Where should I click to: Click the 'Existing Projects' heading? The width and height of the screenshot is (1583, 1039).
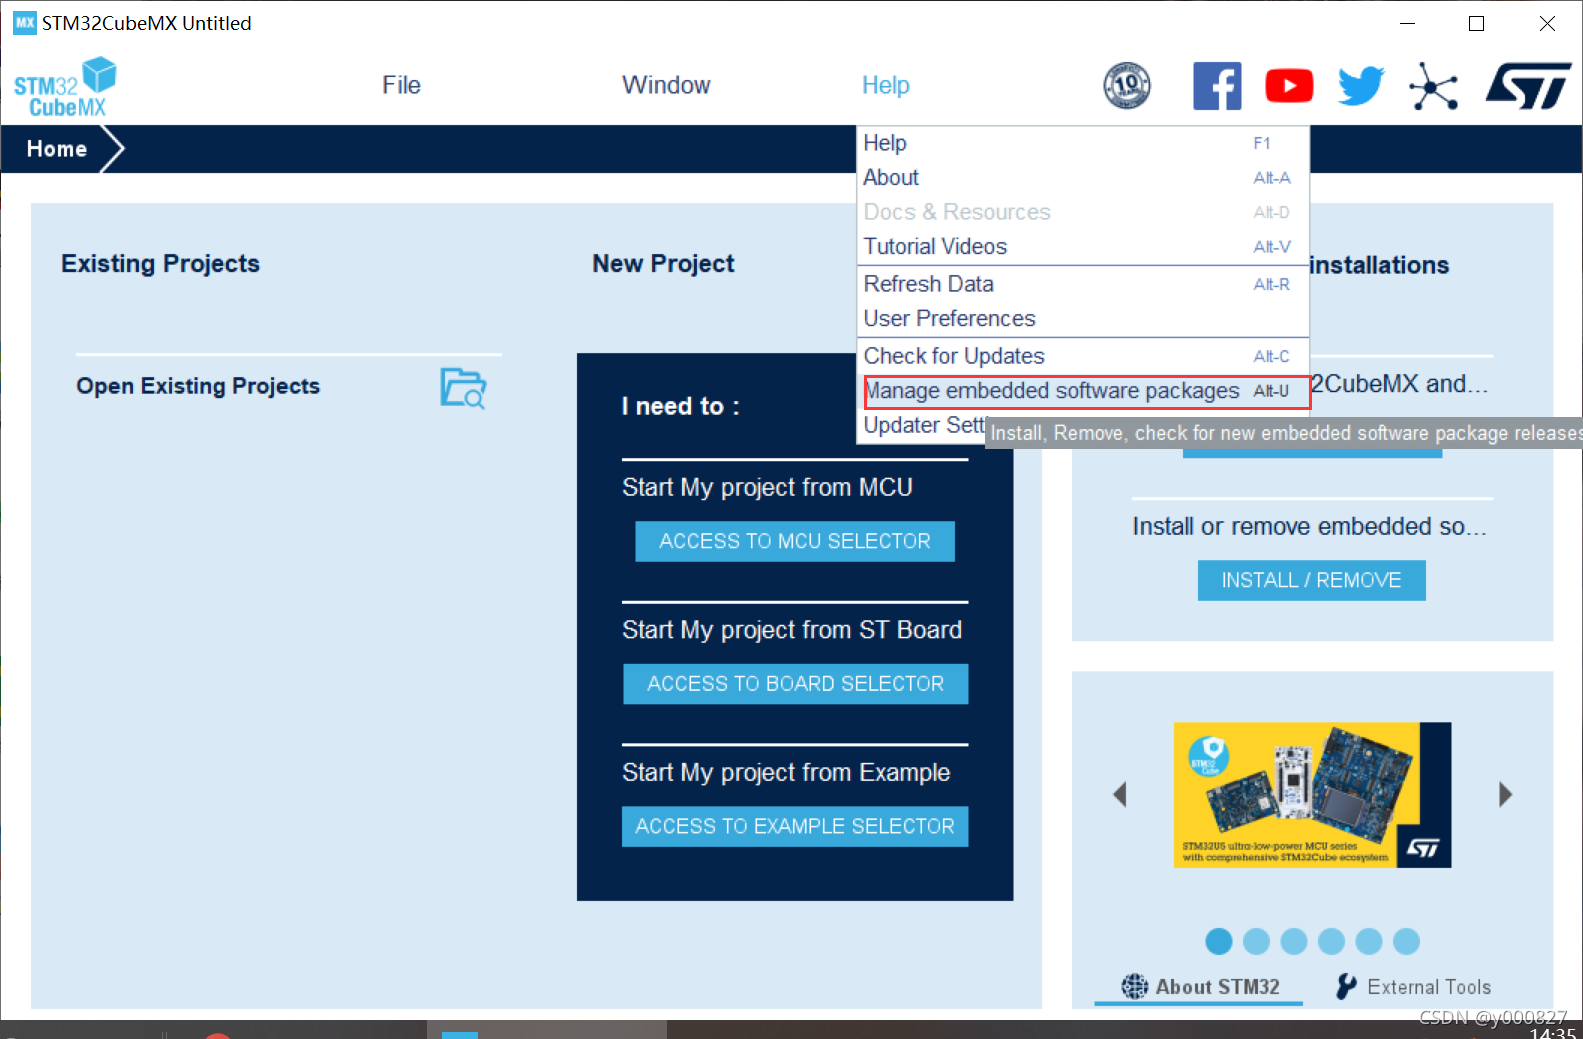(x=160, y=263)
